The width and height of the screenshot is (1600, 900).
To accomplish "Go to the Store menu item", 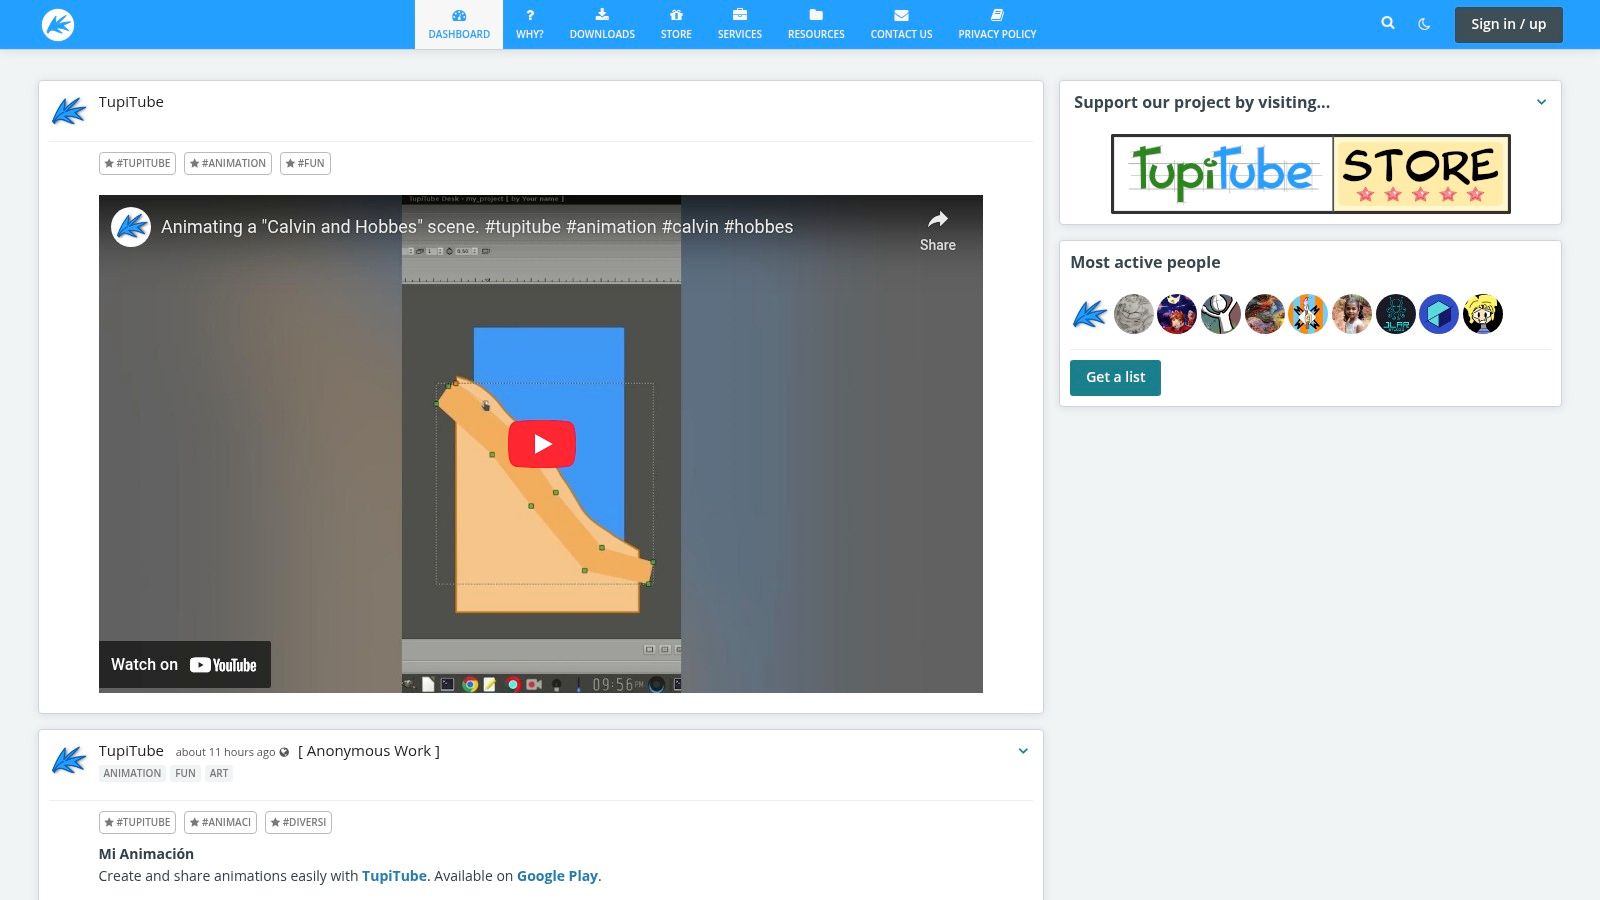I will click(676, 24).
